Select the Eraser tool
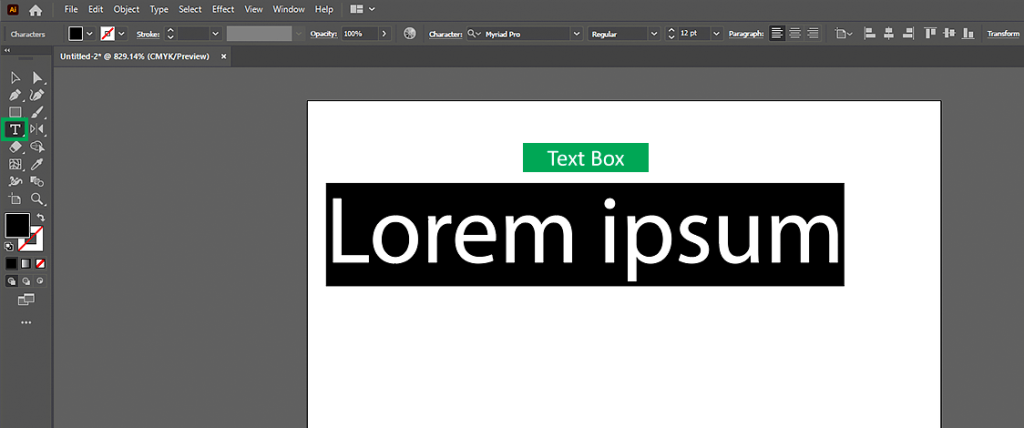The width and height of the screenshot is (1024, 428). 15,147
